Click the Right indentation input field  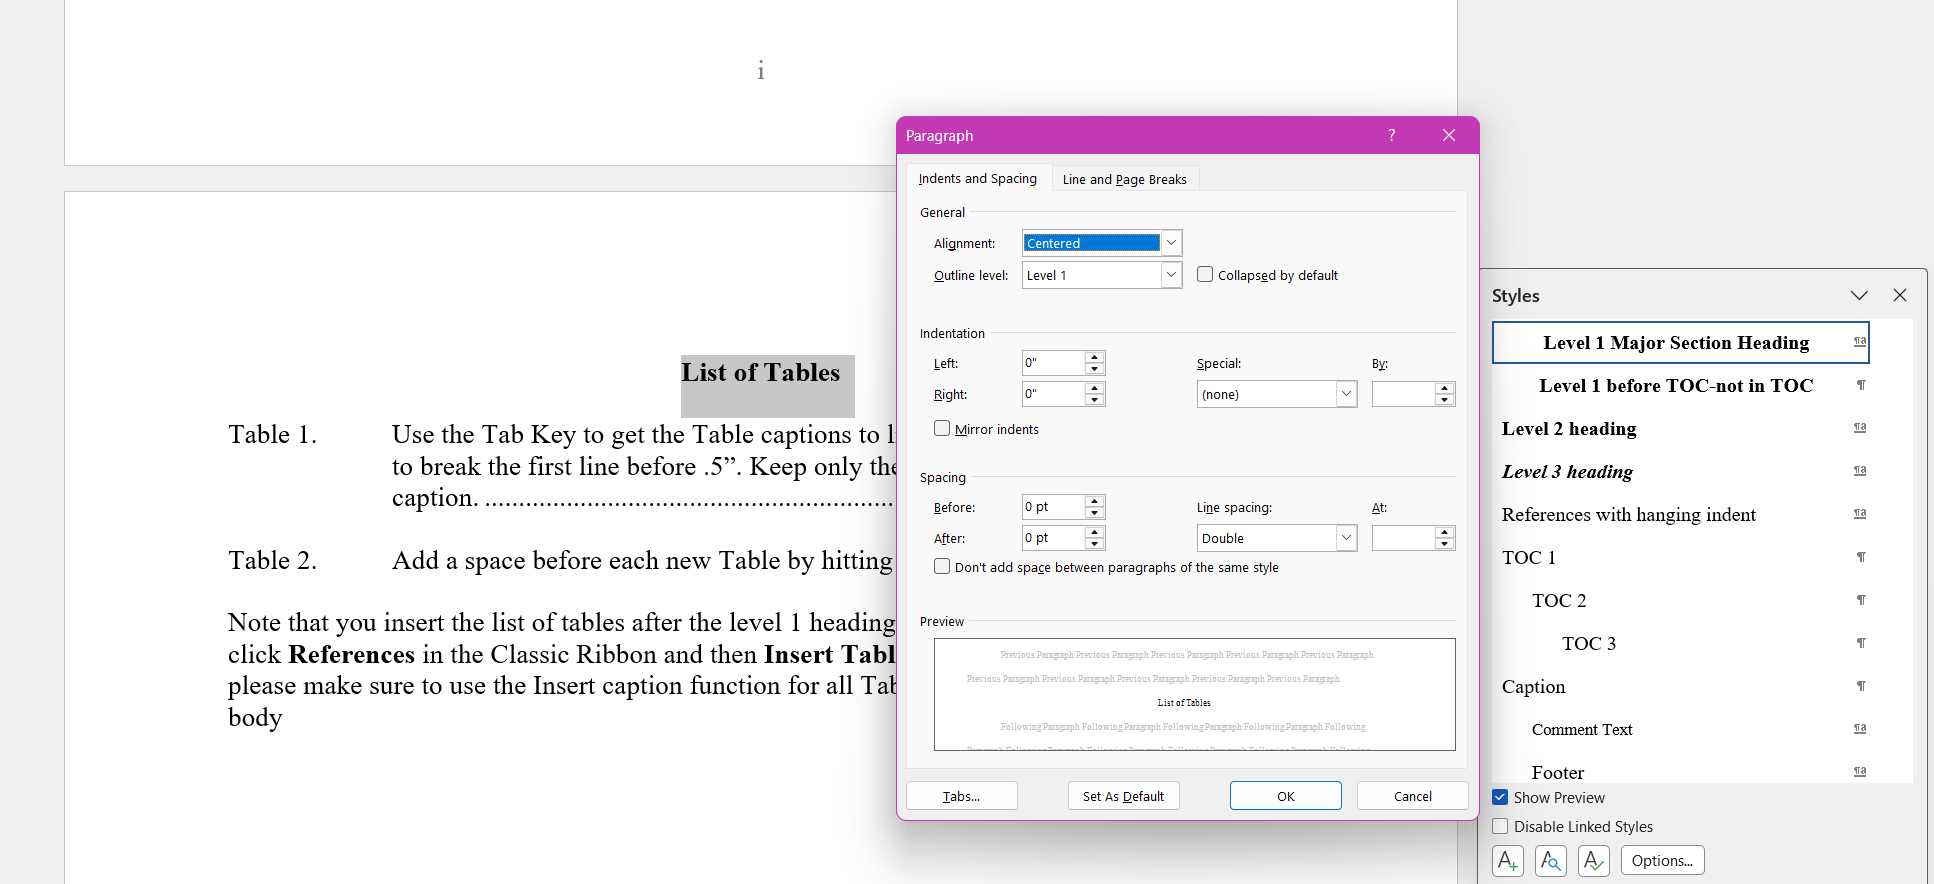point(1054,394)
